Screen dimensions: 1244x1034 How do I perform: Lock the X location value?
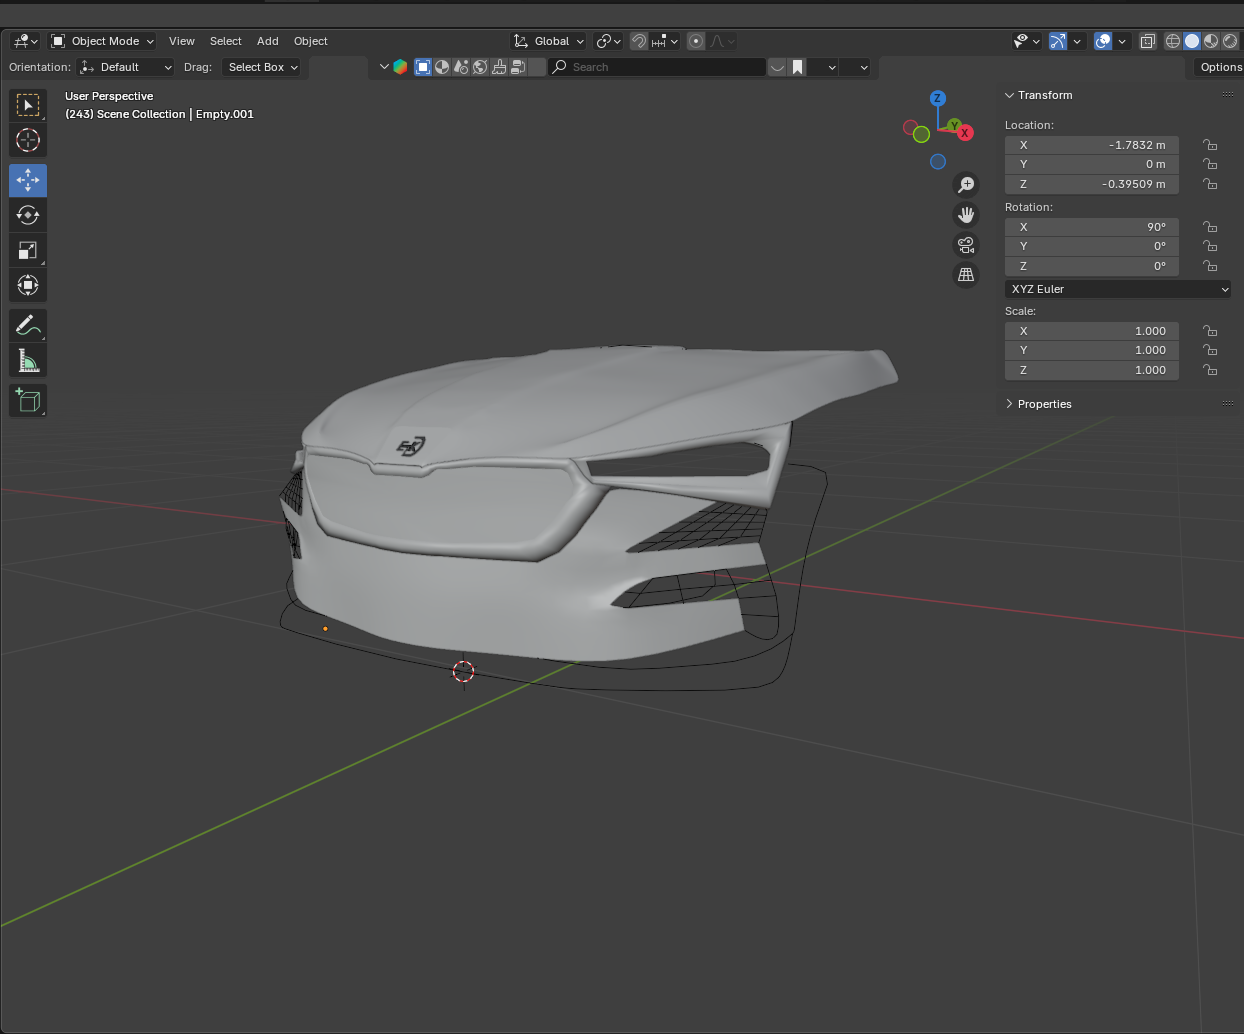[x=1210, y=145]
